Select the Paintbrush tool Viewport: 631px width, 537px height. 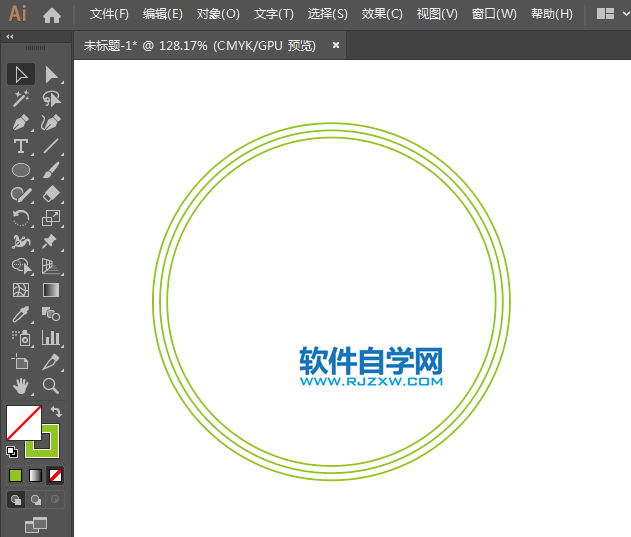pyautogui.click(x=51, y=170)
